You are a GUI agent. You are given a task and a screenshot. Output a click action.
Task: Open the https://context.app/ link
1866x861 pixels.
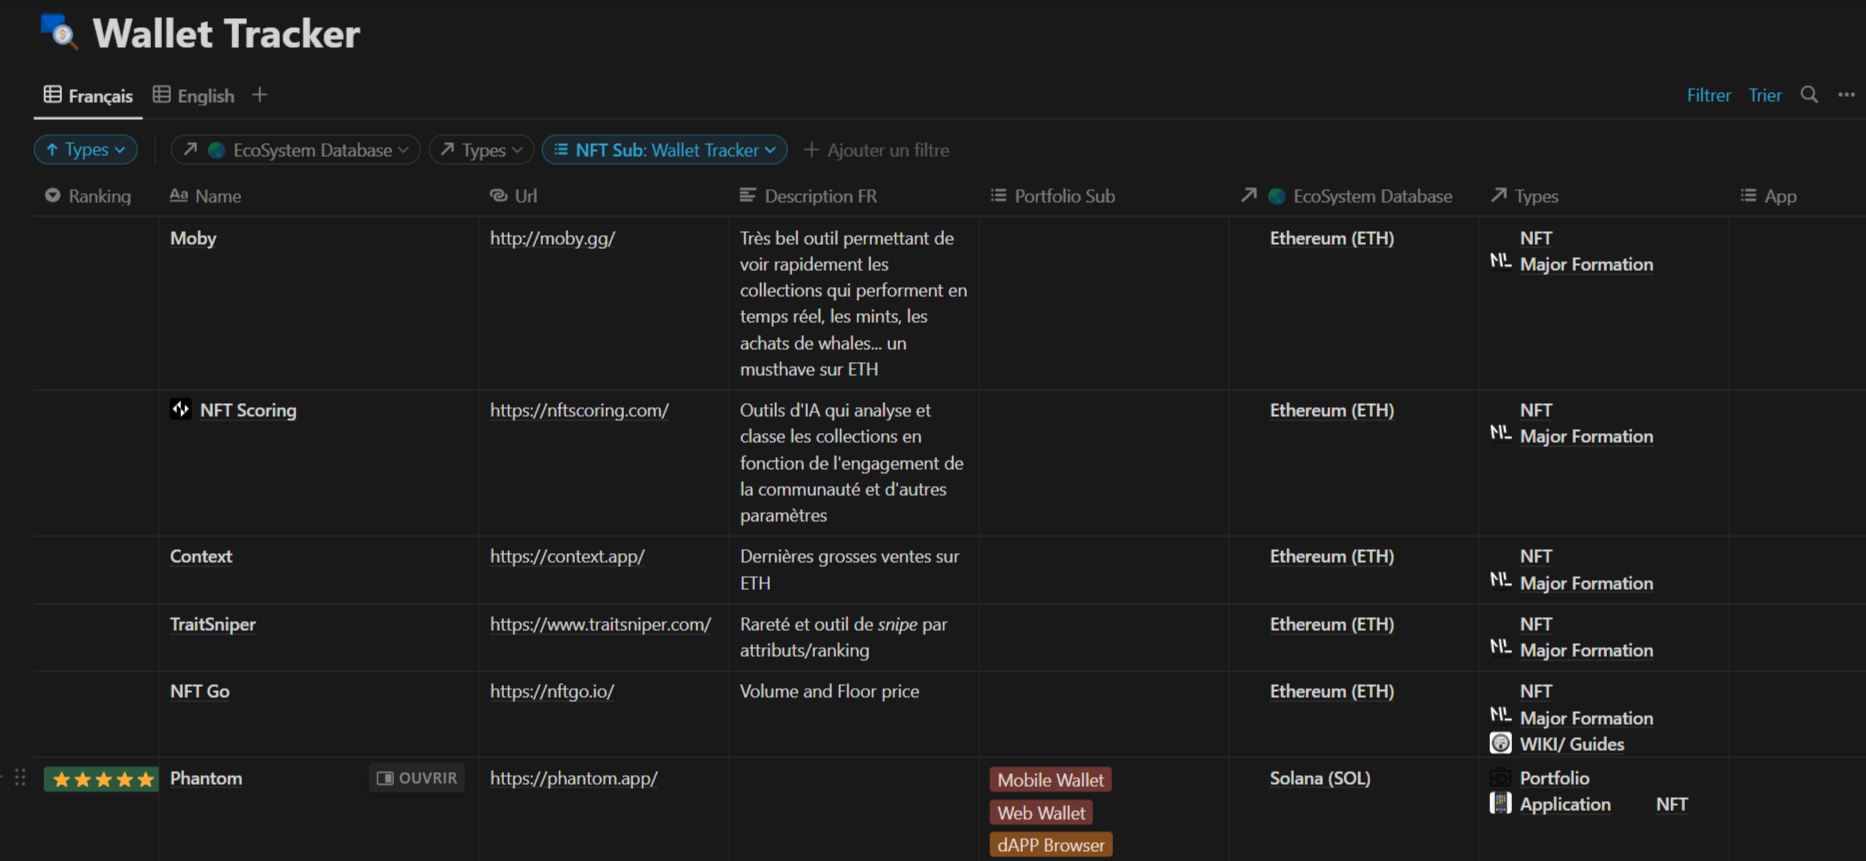point(567,556)
